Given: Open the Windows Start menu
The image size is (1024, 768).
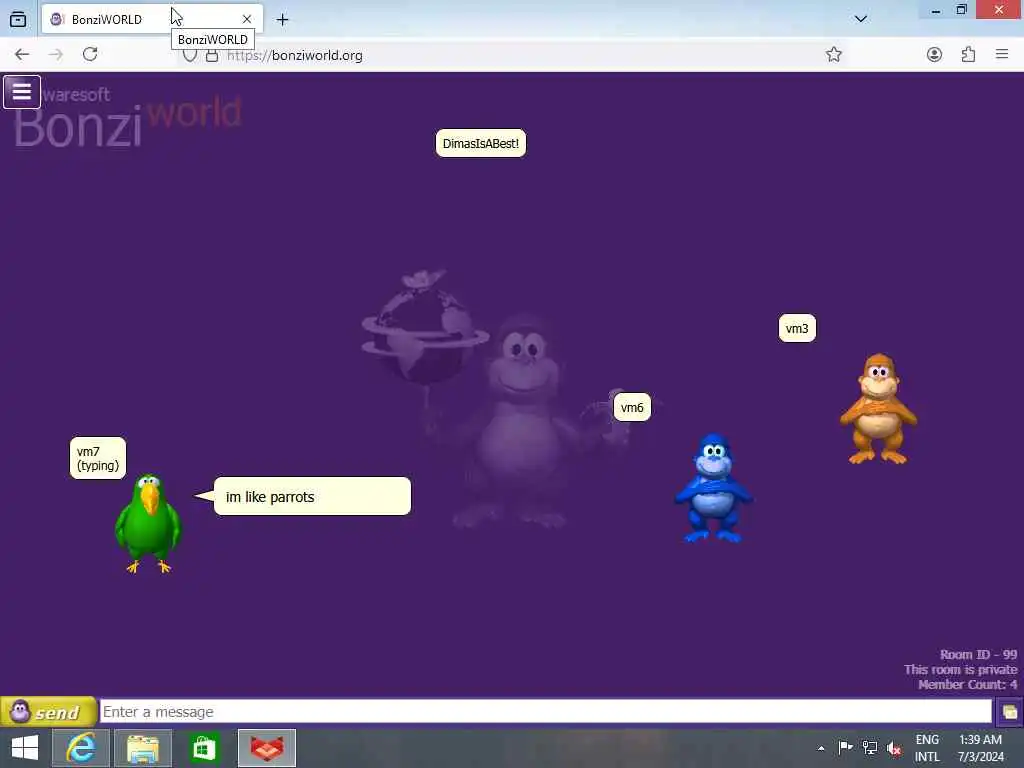Looking at the screenshot, I should 25,748.
